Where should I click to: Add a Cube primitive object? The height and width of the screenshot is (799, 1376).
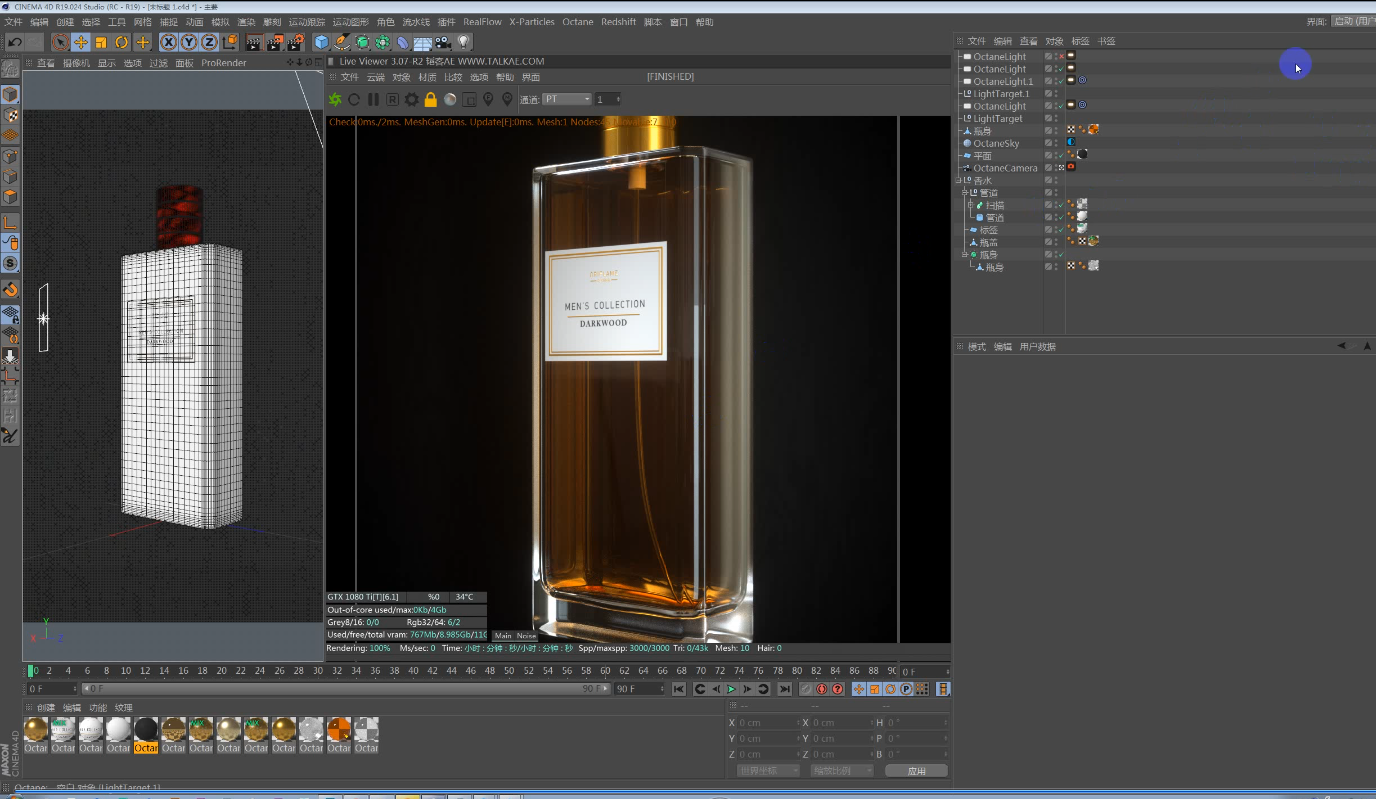tap(322, 42)
